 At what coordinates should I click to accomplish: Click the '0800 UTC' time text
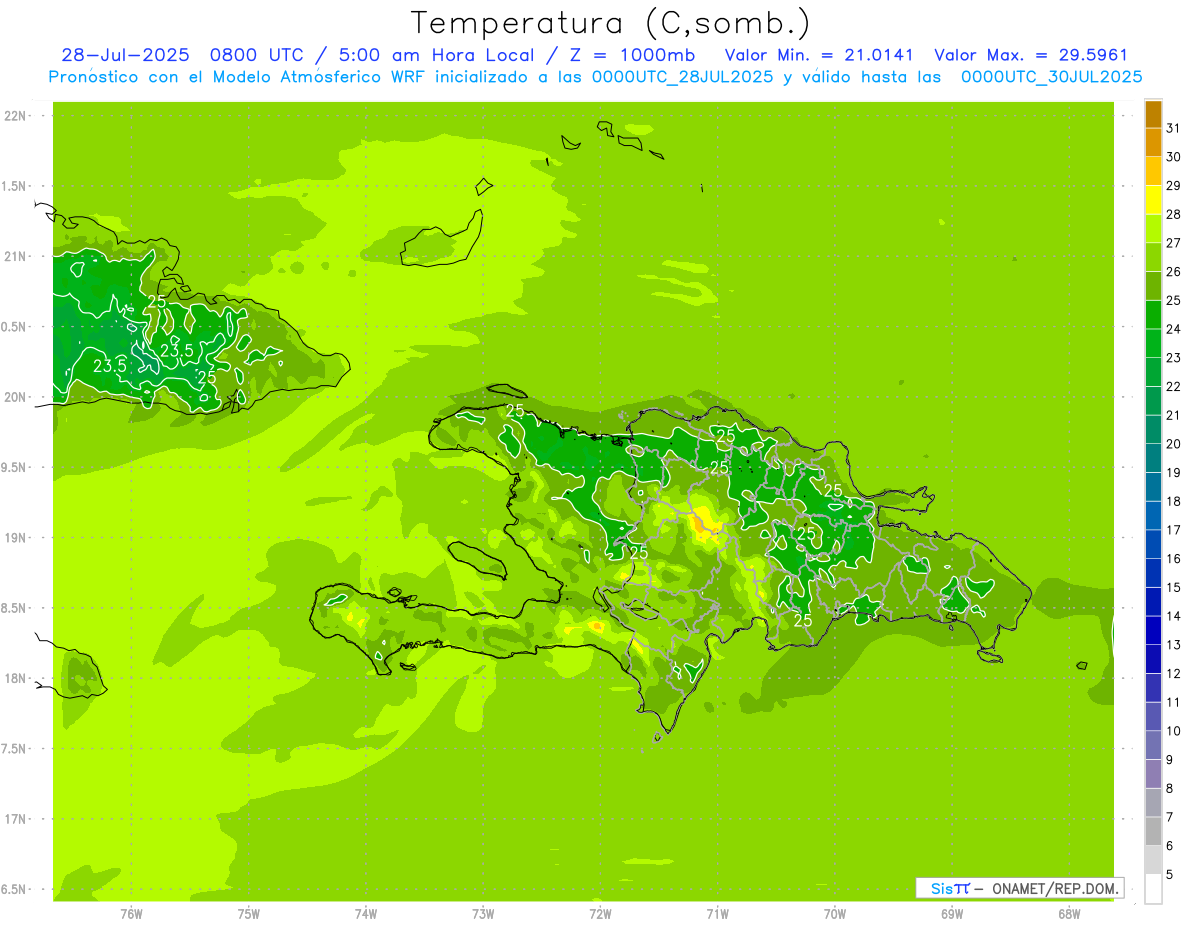point(257,55)
